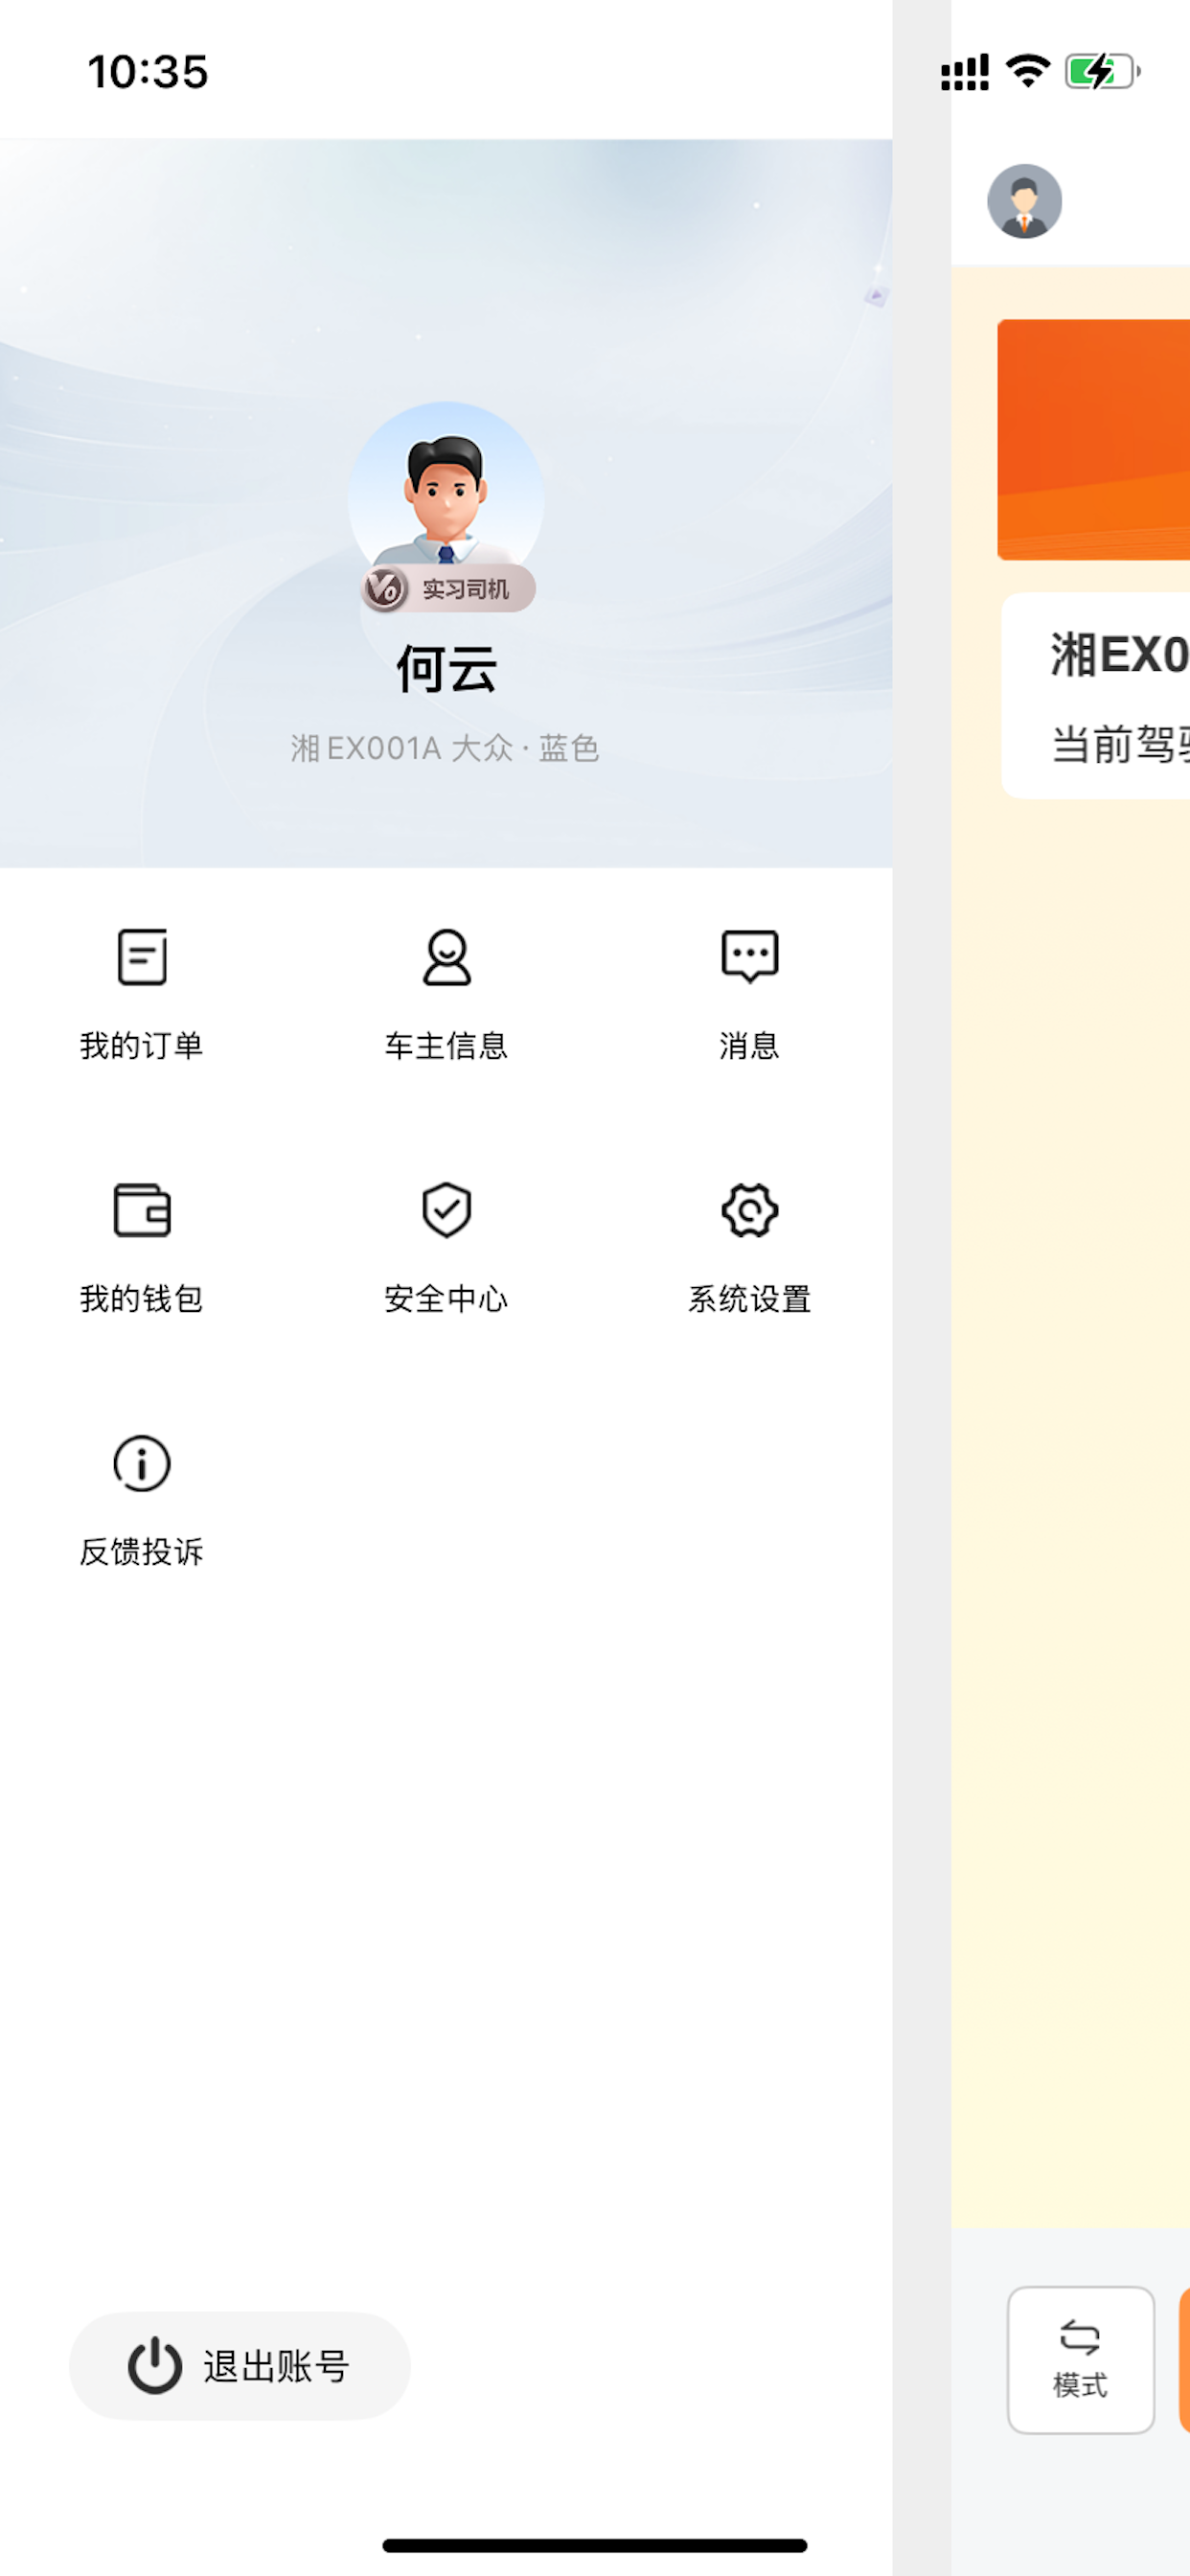This screenshot has width=1190, height=2576.
Task: Tap vehicle info 湘EX001A 大众·蓝色
Action: [445, 748]
